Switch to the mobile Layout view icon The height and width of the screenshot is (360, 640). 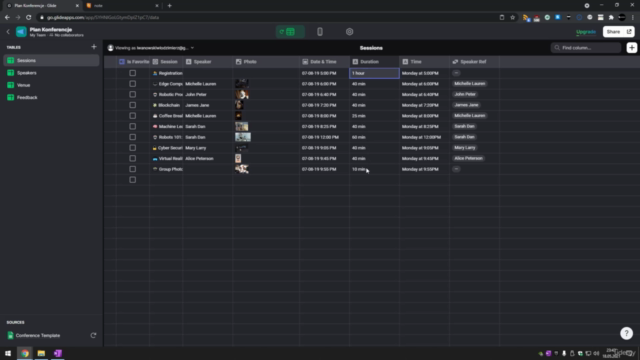[x=320, y=32]
